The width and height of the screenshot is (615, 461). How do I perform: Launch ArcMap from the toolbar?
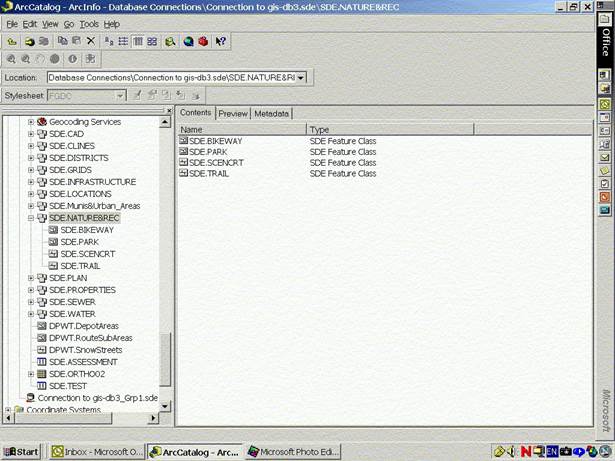(187, 41)
